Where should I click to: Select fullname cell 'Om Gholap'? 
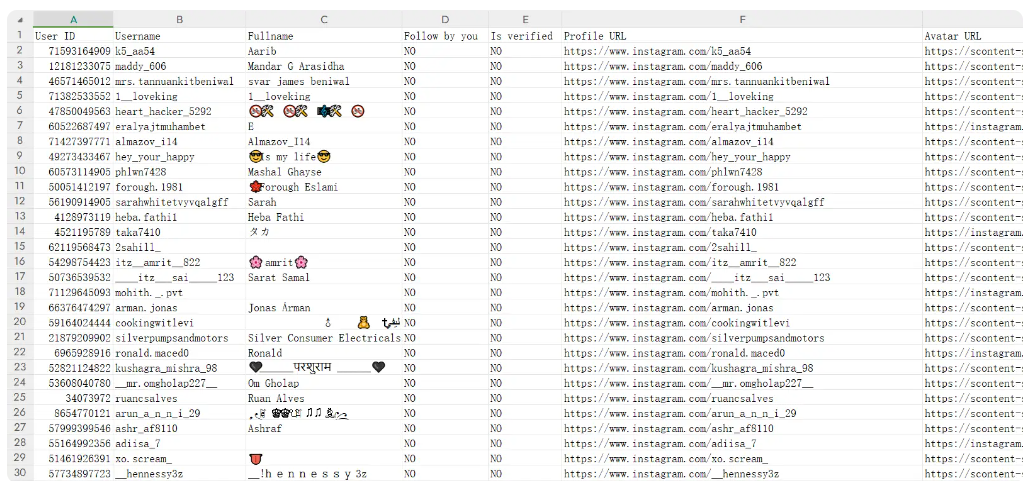point(324,383)
